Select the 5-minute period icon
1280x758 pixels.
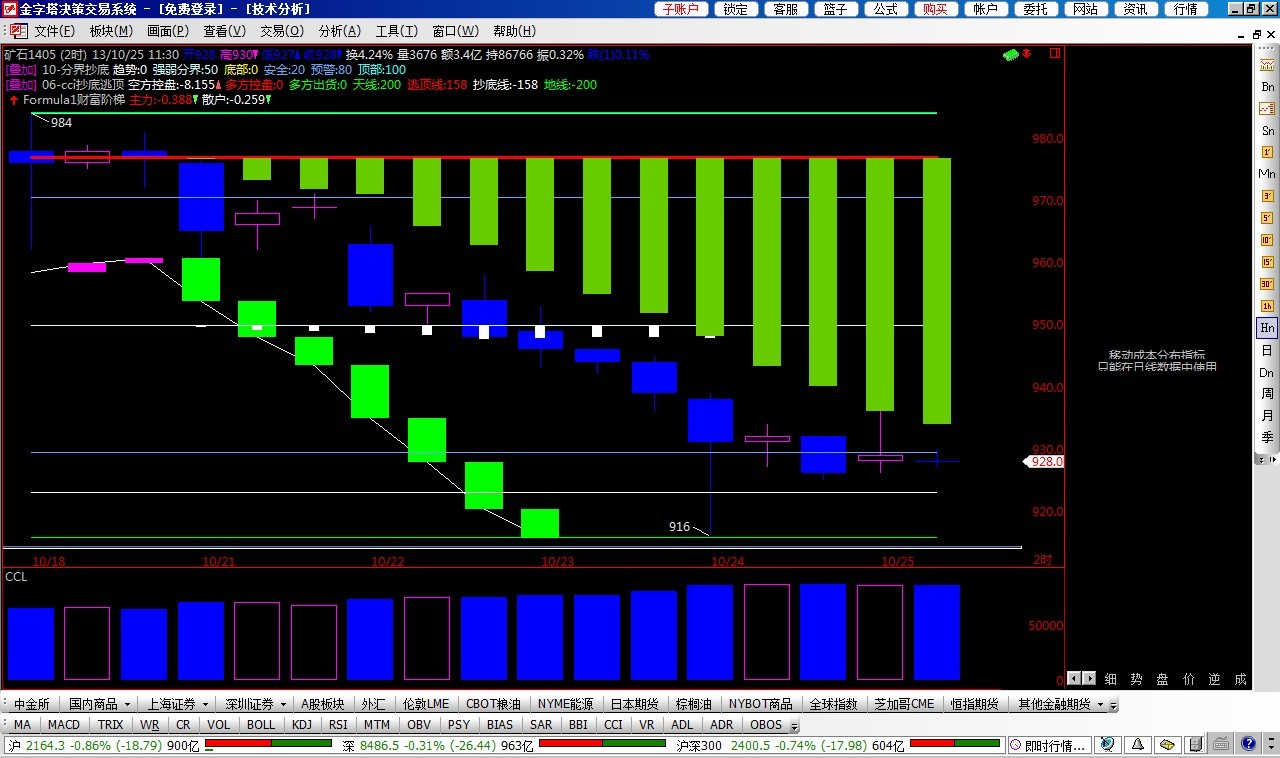pos(1267,218)
